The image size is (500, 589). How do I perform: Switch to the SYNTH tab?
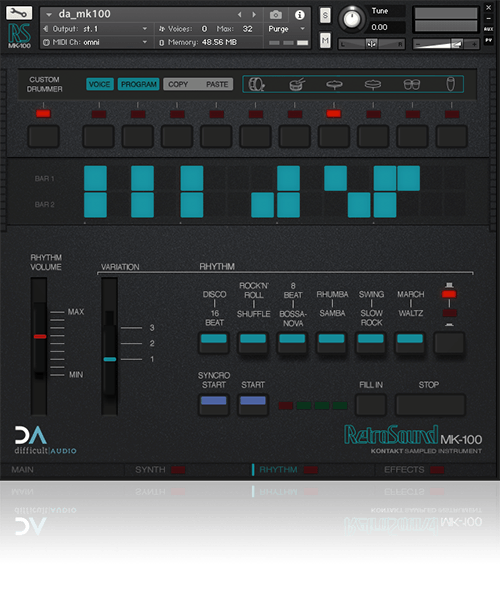[150, 470]
